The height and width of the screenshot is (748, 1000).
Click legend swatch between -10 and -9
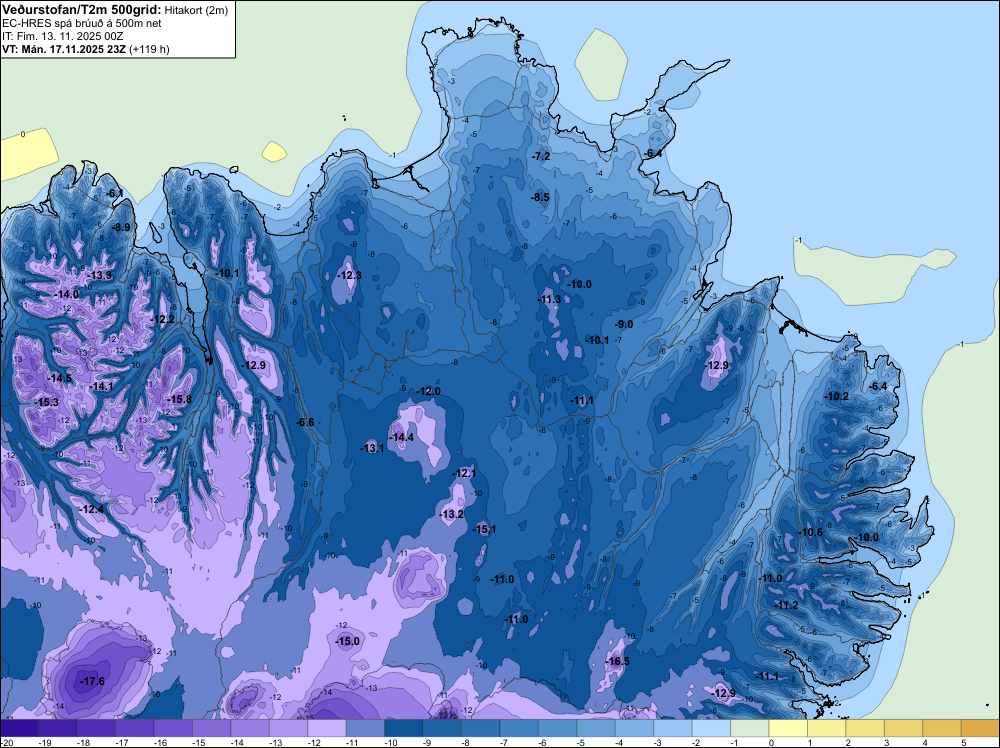[404, 728]
